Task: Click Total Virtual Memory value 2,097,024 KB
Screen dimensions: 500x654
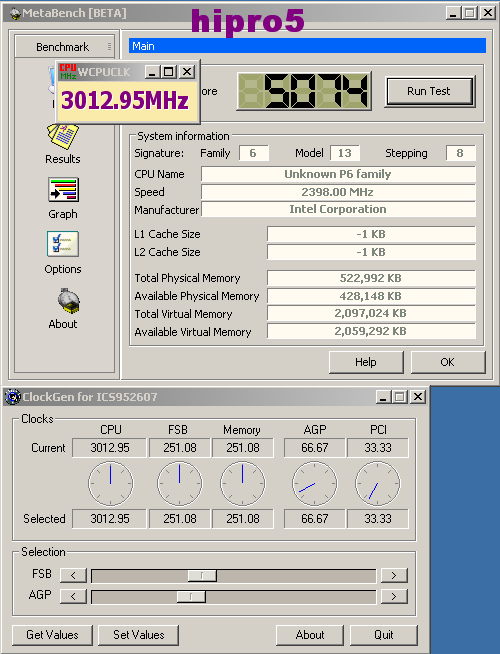Action: coord(371,313)
